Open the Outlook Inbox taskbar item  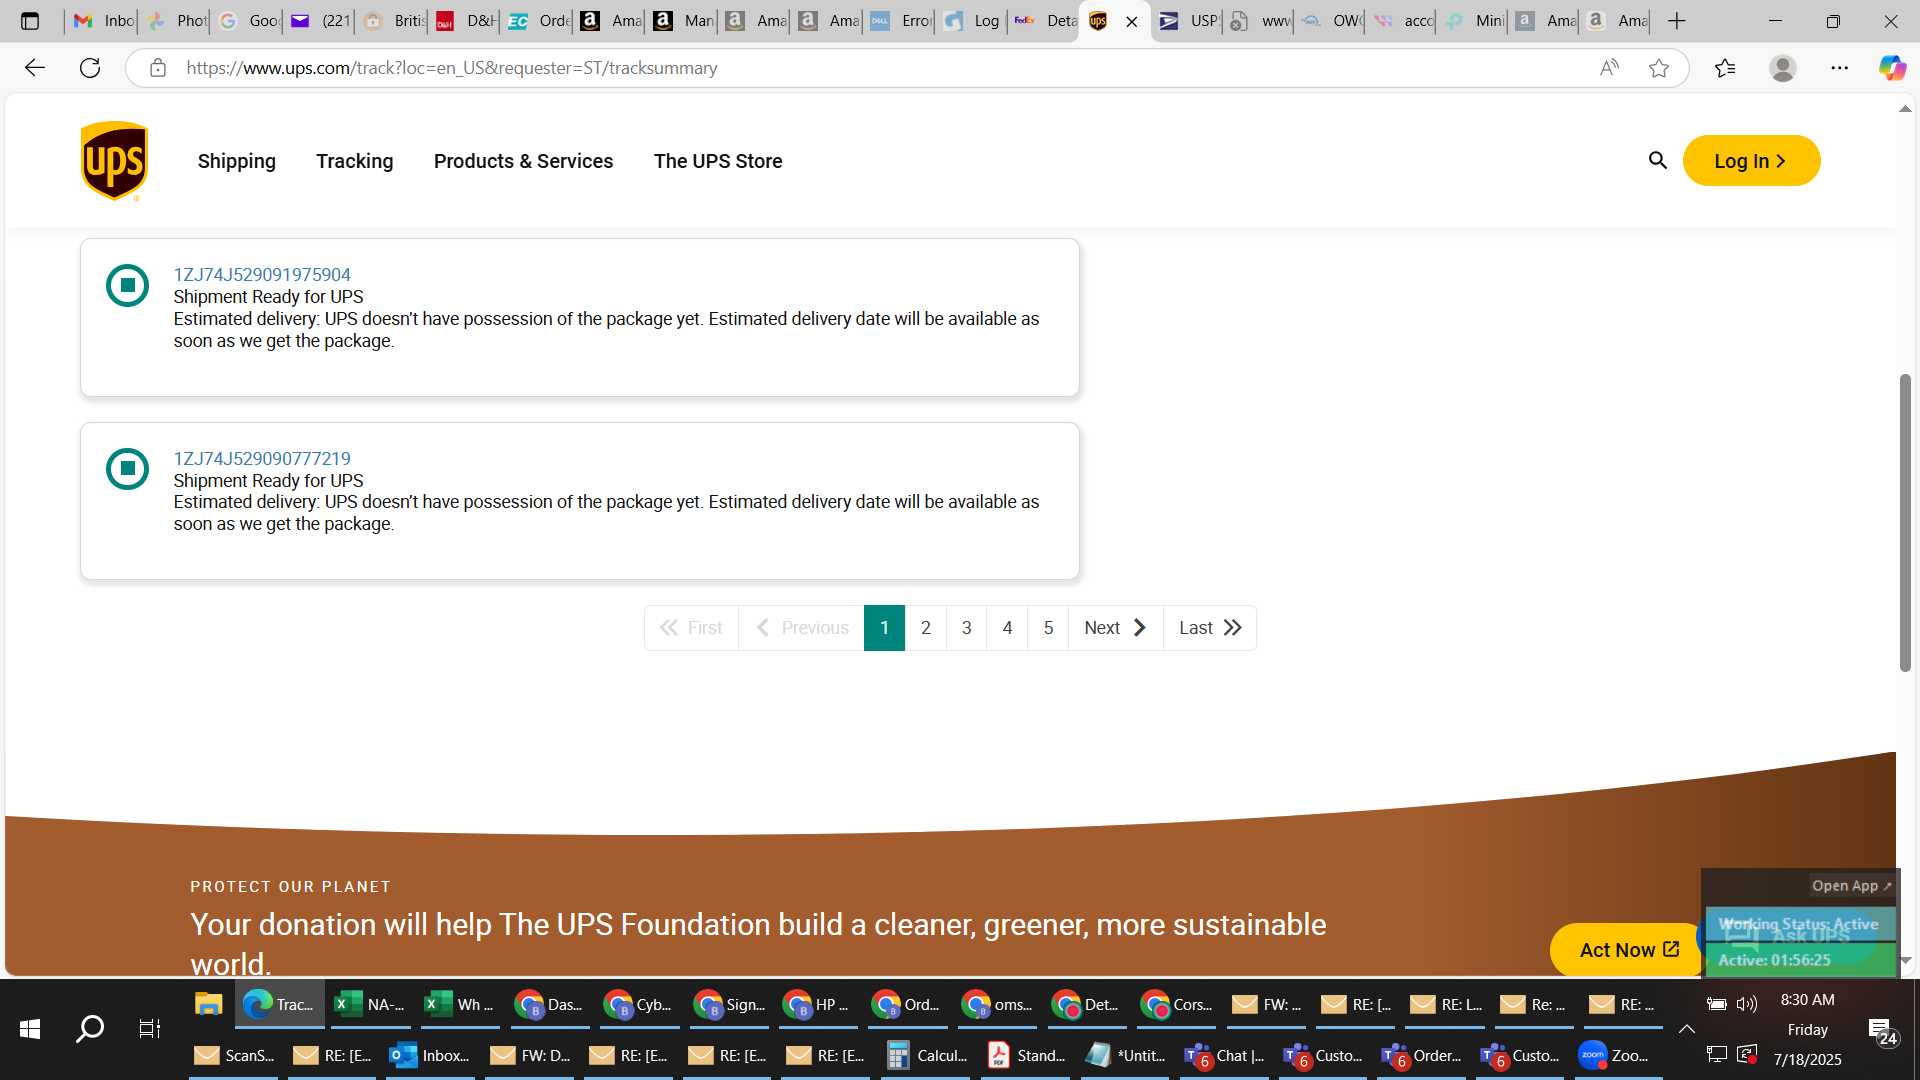click(x=431, y=1055)
